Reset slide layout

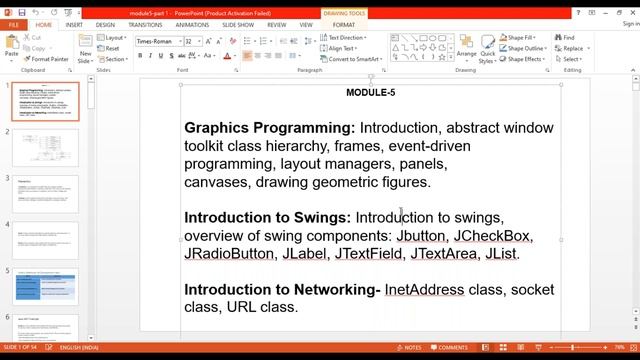(x=109, y=48)
